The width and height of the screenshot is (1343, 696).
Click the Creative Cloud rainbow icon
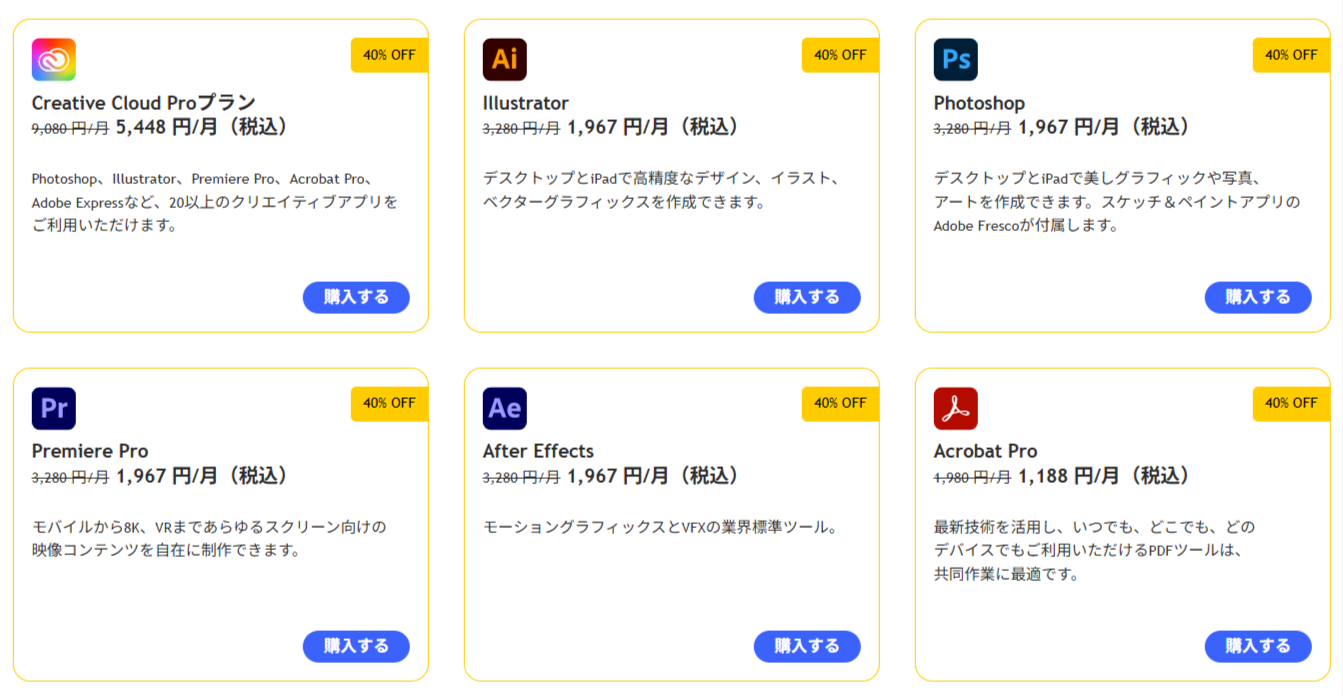point(54,59)
